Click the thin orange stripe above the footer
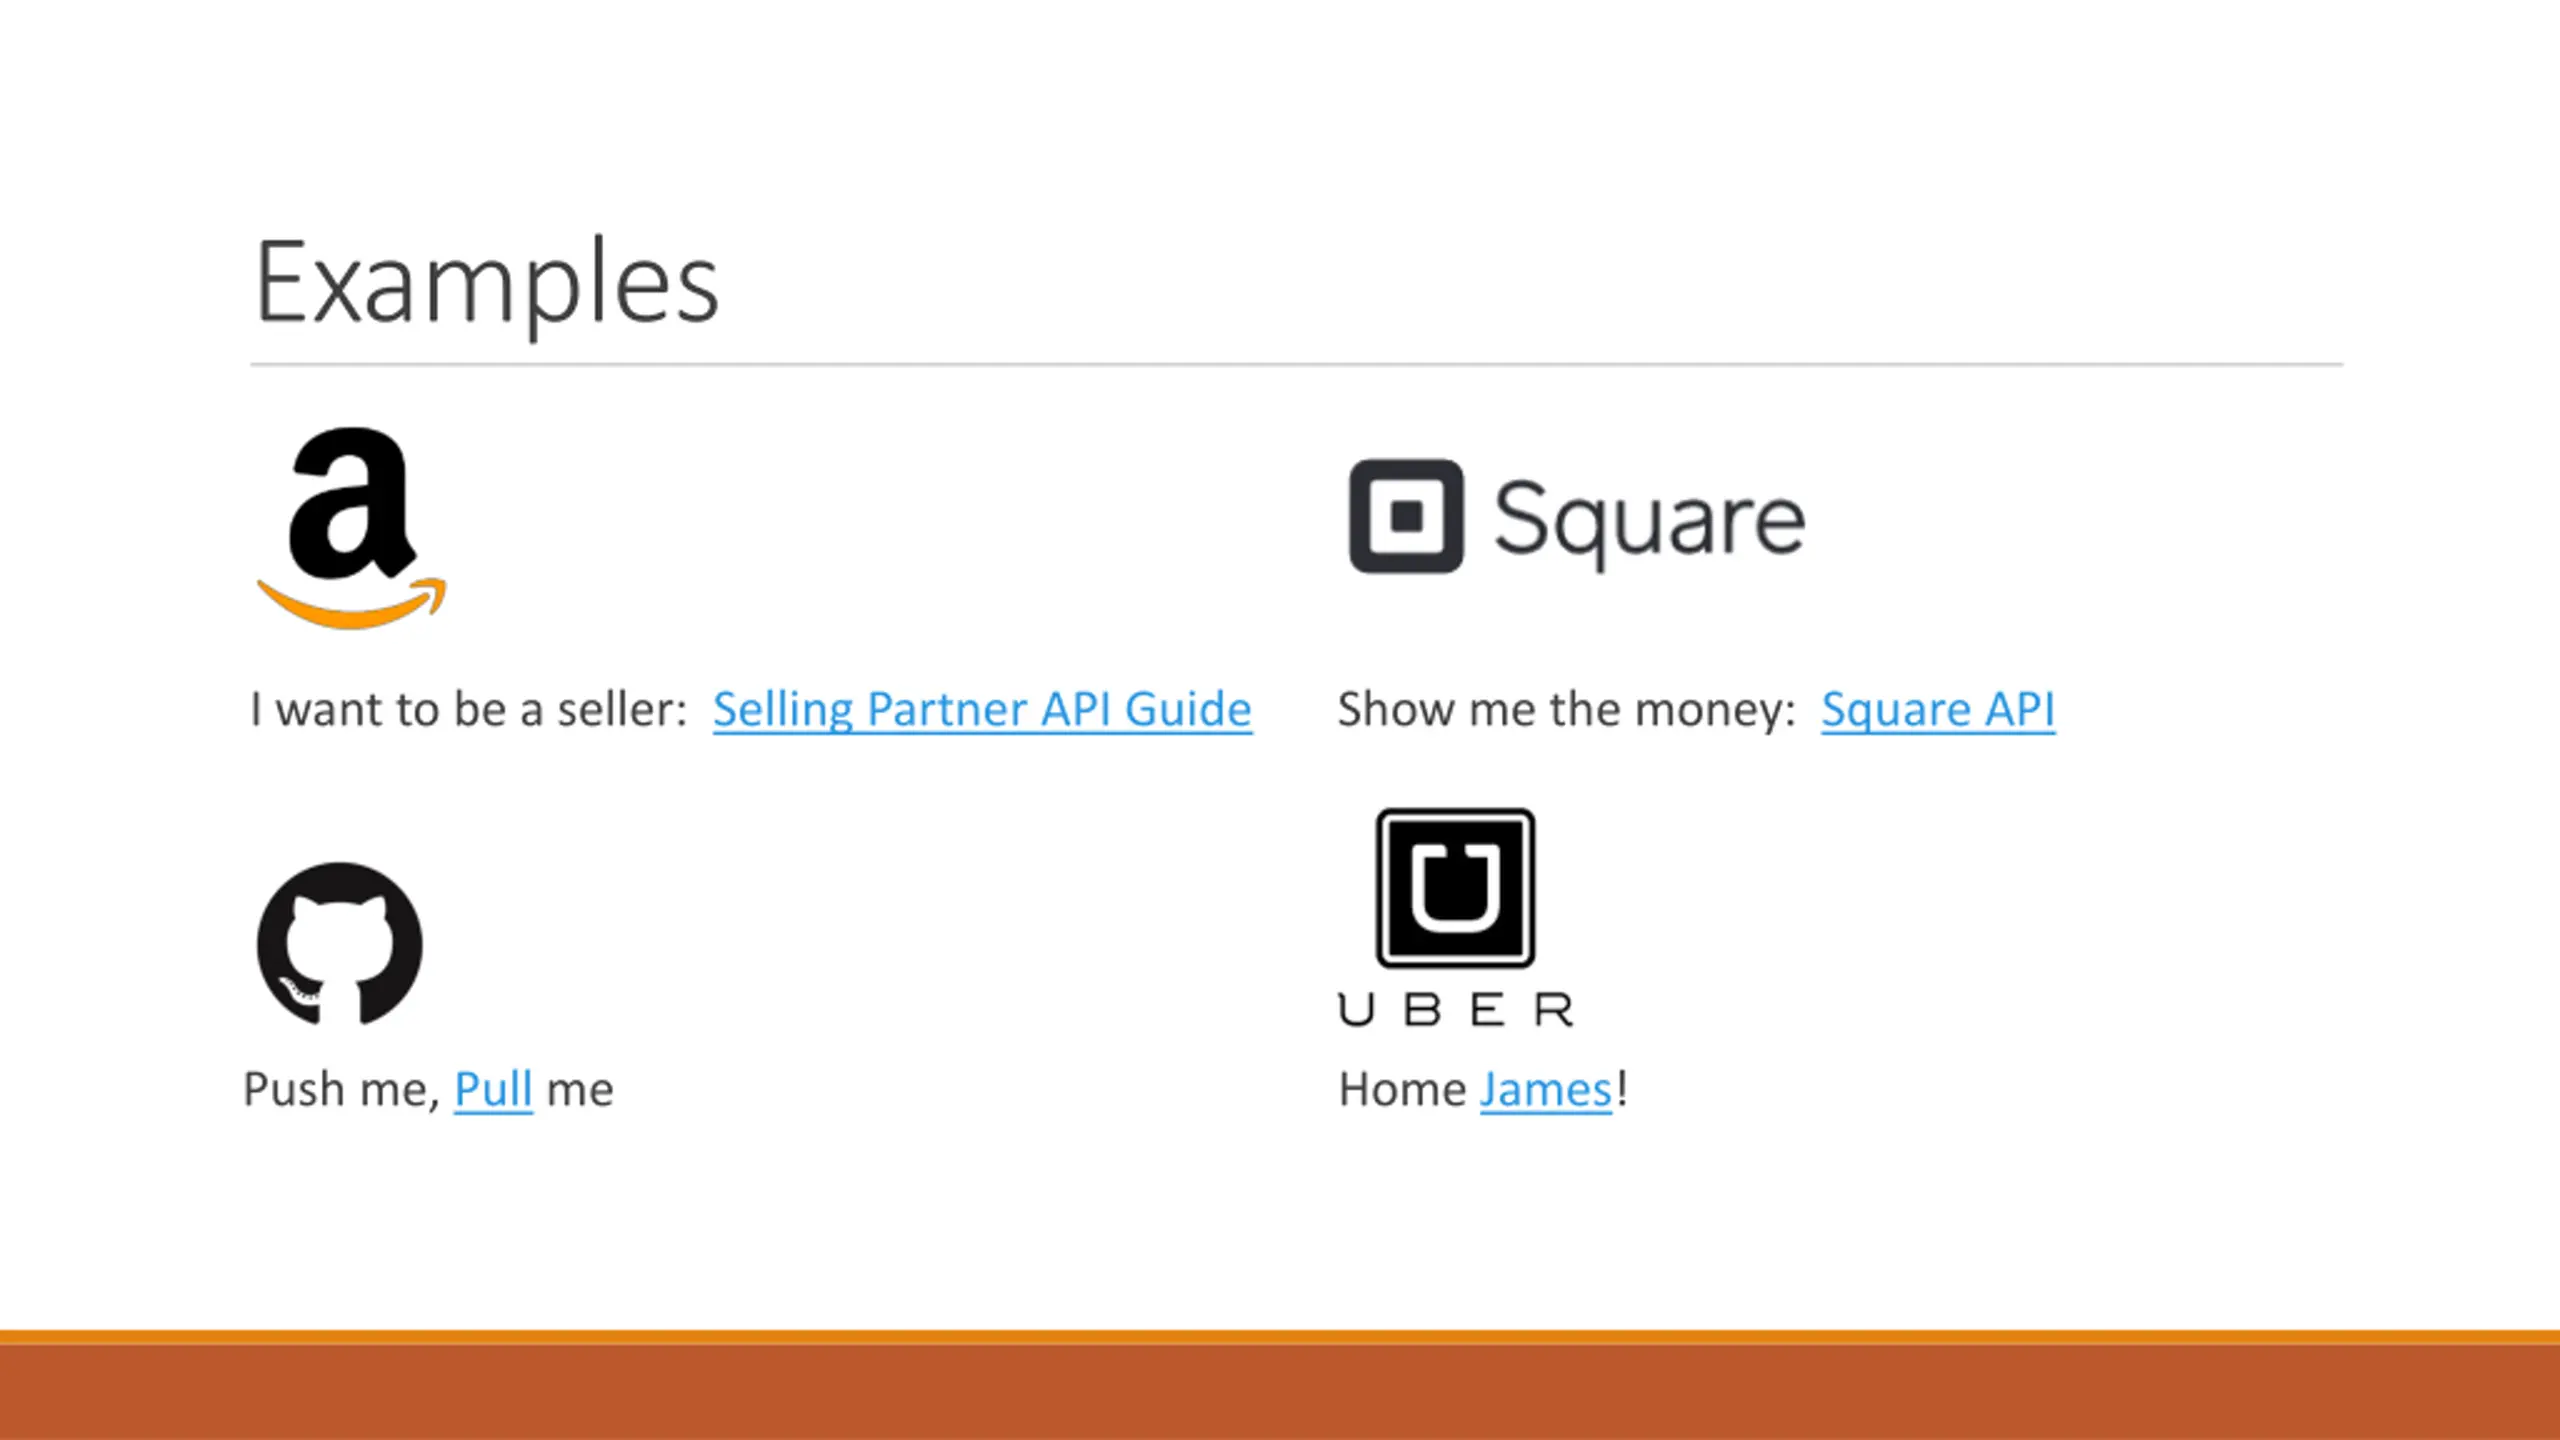Image resolution: width=2560 pixels, height=1440 pixels. [x=1280, y=1337]
